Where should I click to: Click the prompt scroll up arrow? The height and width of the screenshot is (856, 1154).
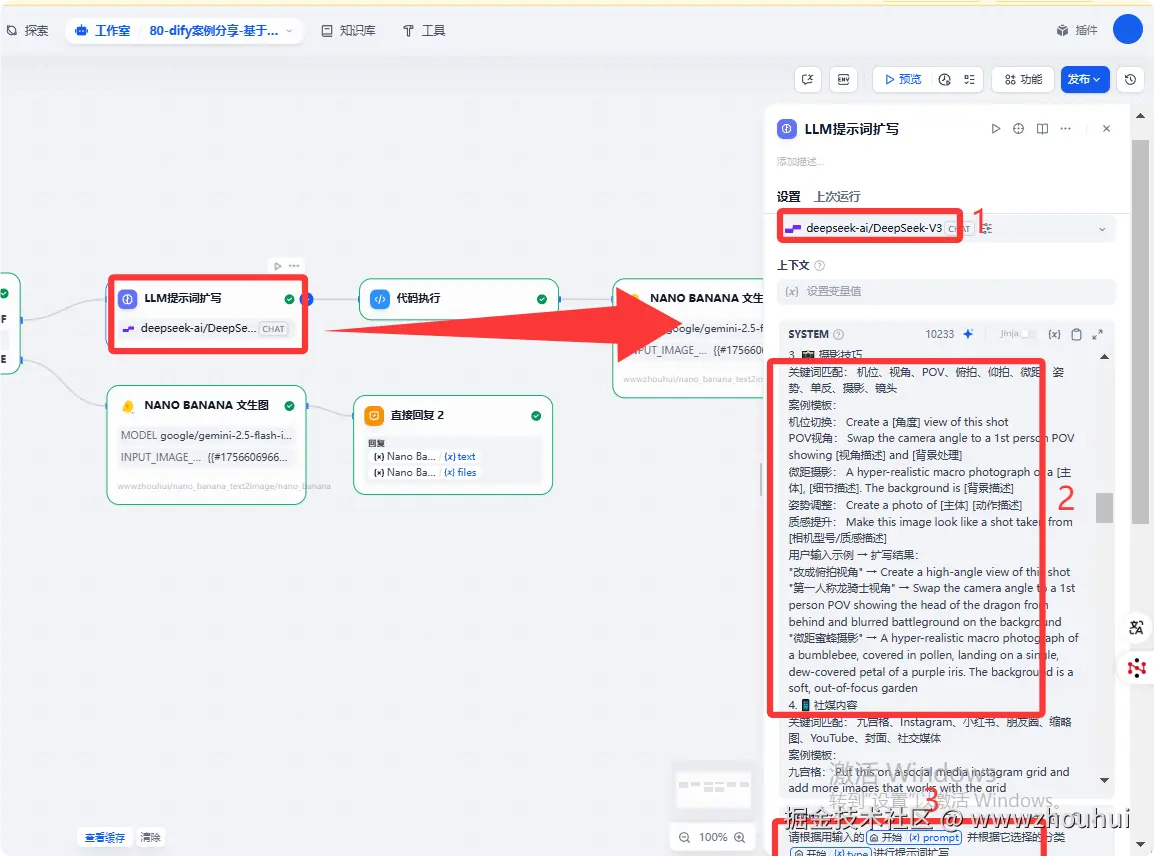pos(1104,357)
